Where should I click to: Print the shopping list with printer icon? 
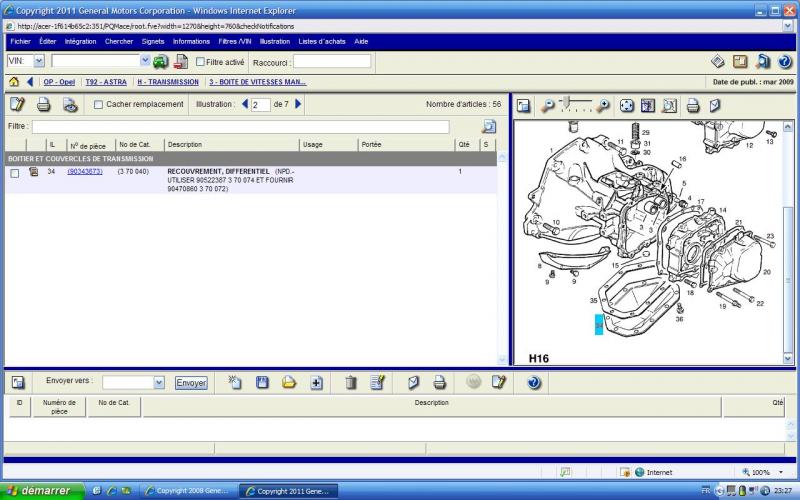coord(439,382)
